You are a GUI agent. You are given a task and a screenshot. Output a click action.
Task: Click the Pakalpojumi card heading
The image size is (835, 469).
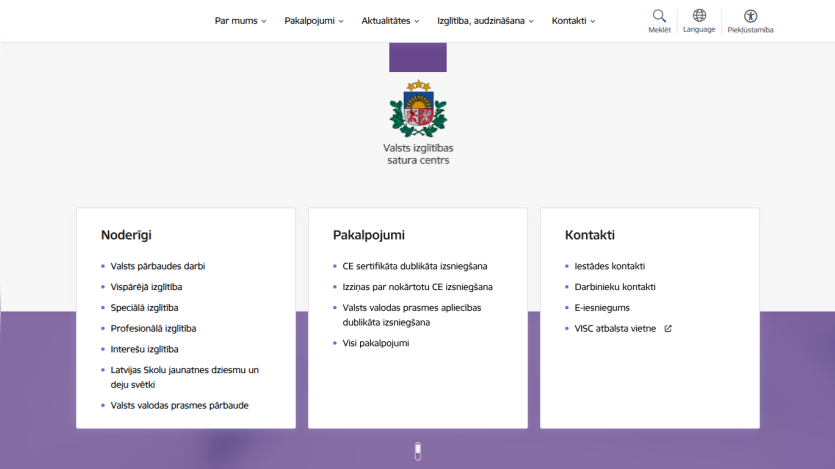pyautogui.click(x=369, y=235)
